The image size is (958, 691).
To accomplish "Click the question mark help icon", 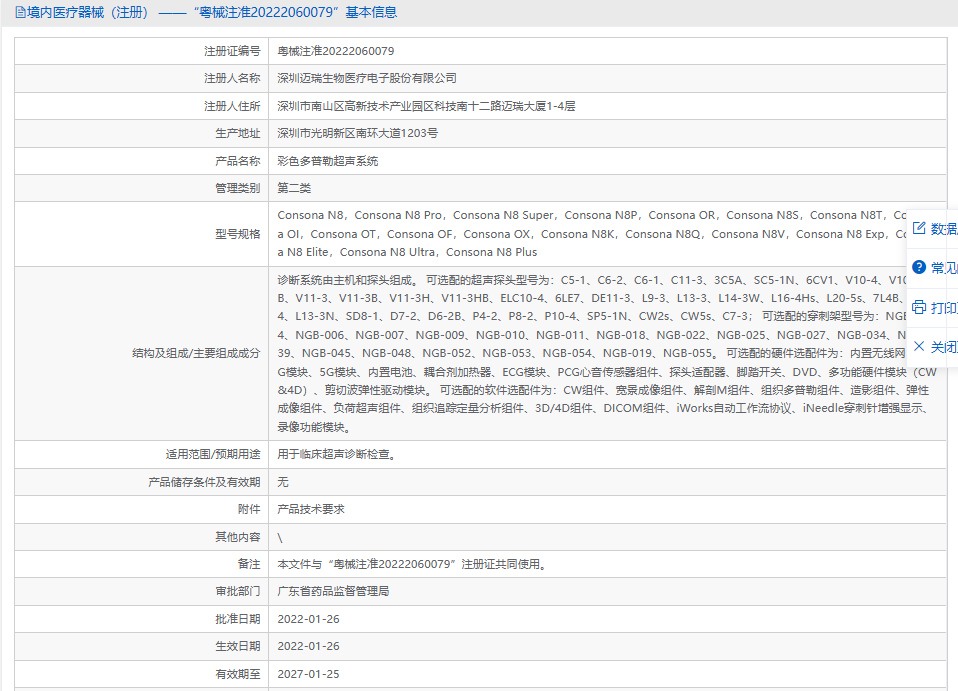I will coord(919,267).
